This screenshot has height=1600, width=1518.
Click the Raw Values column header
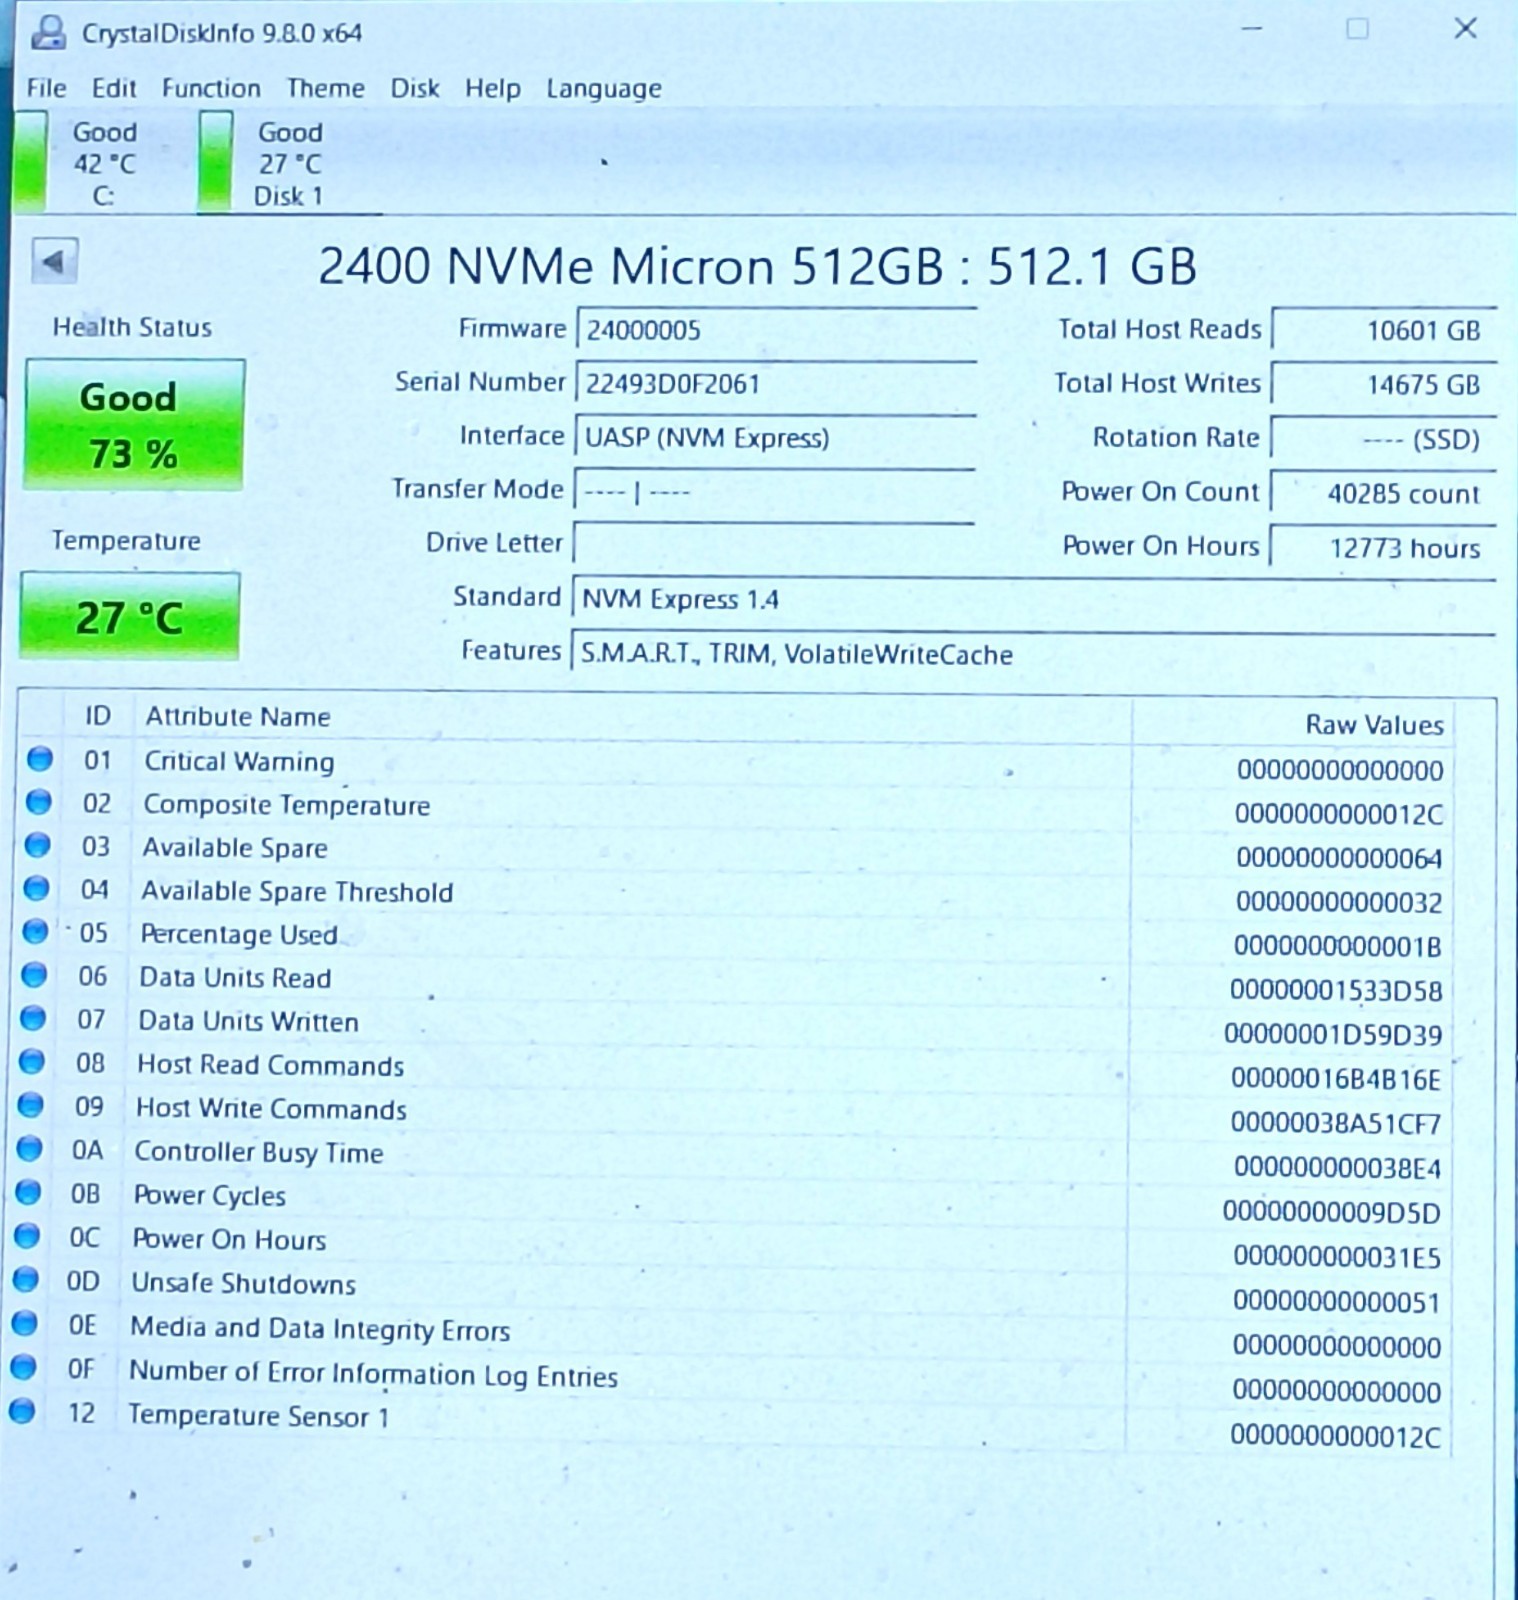(x=1374, y=724)
